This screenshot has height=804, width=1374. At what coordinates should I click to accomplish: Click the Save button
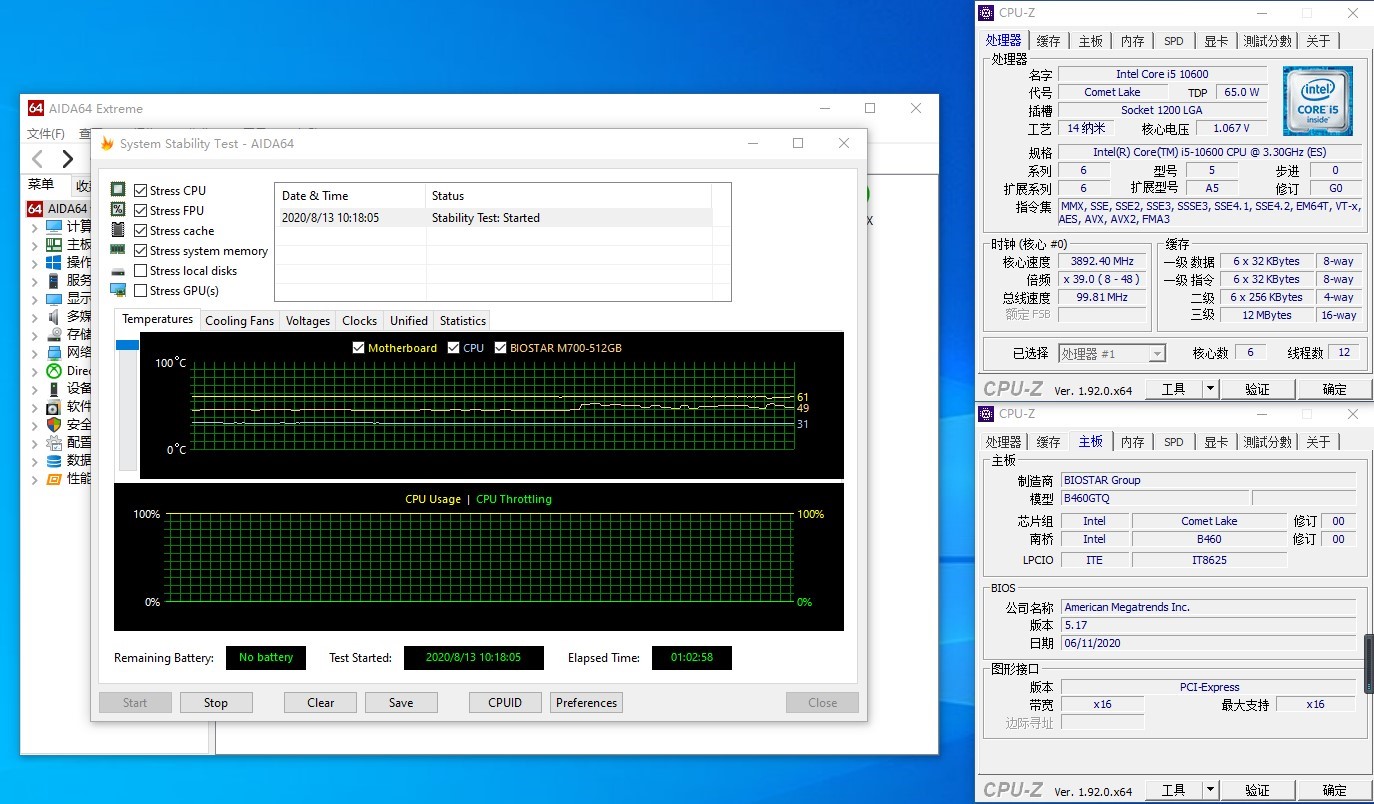point(401,703)
